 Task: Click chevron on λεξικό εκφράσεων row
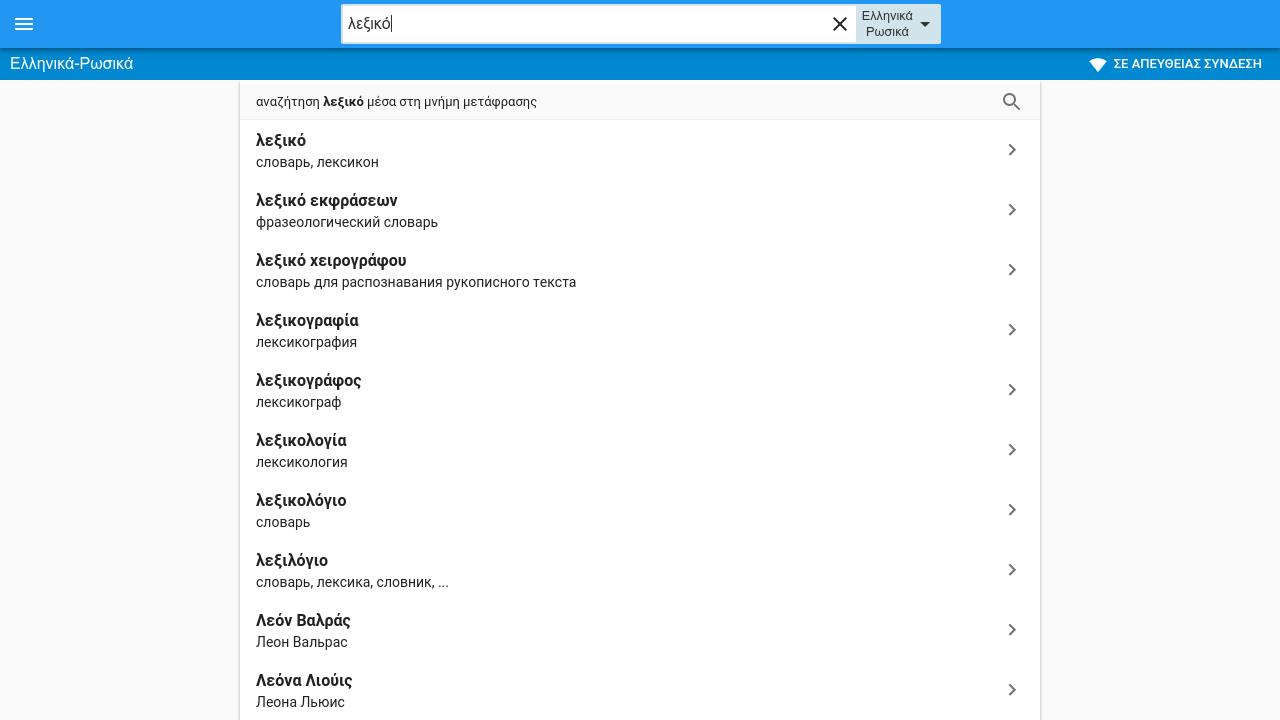click(1012, 210)
